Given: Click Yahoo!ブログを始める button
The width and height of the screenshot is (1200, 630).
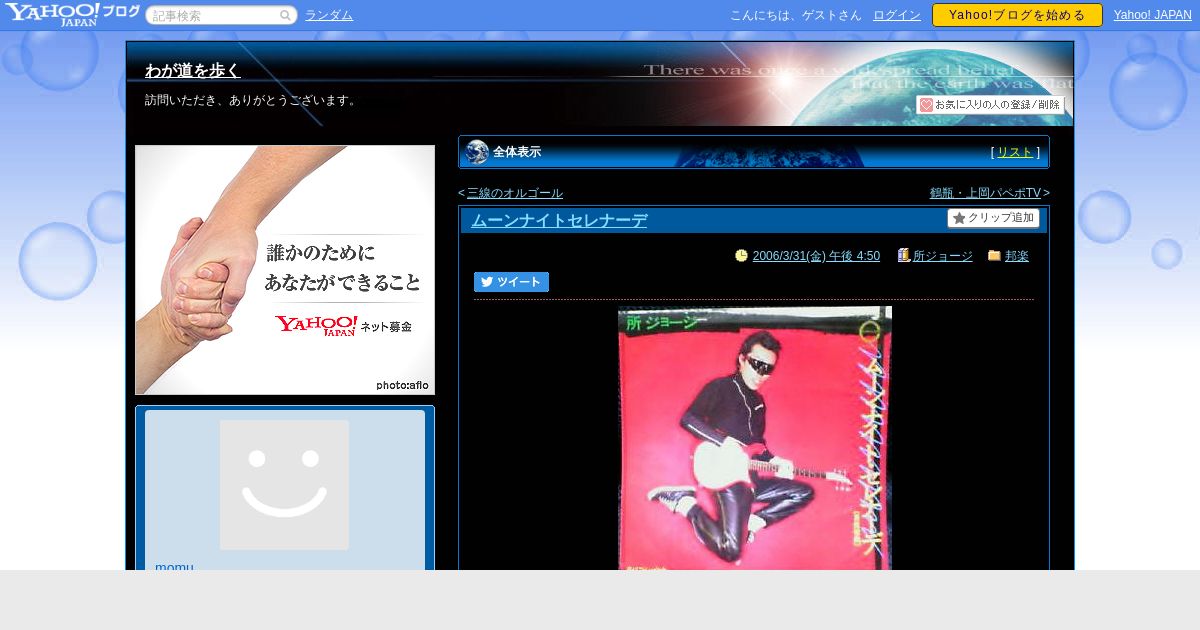Looking at the screenshot, I should [1017, 15].
